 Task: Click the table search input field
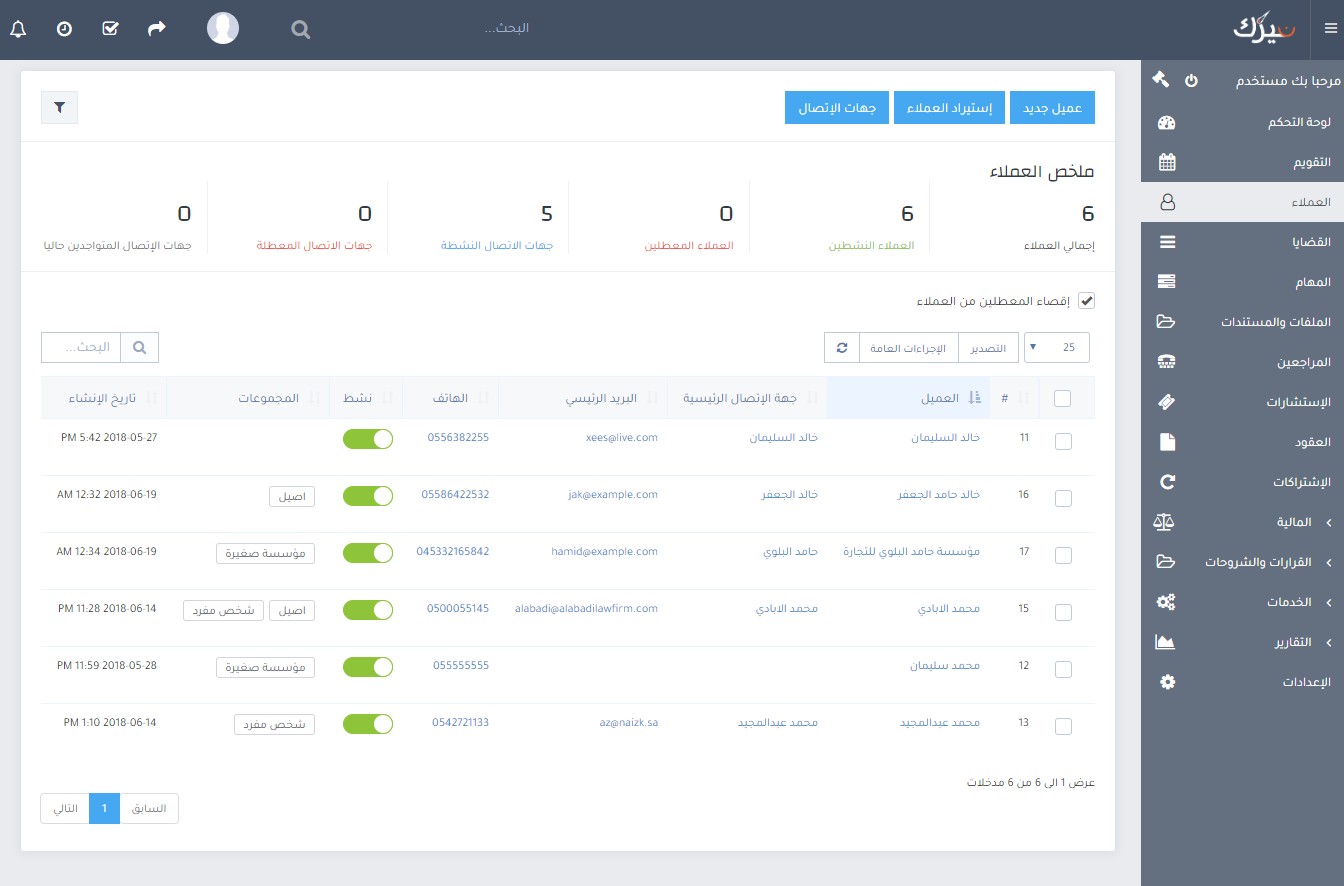click(x=81, y=348)
